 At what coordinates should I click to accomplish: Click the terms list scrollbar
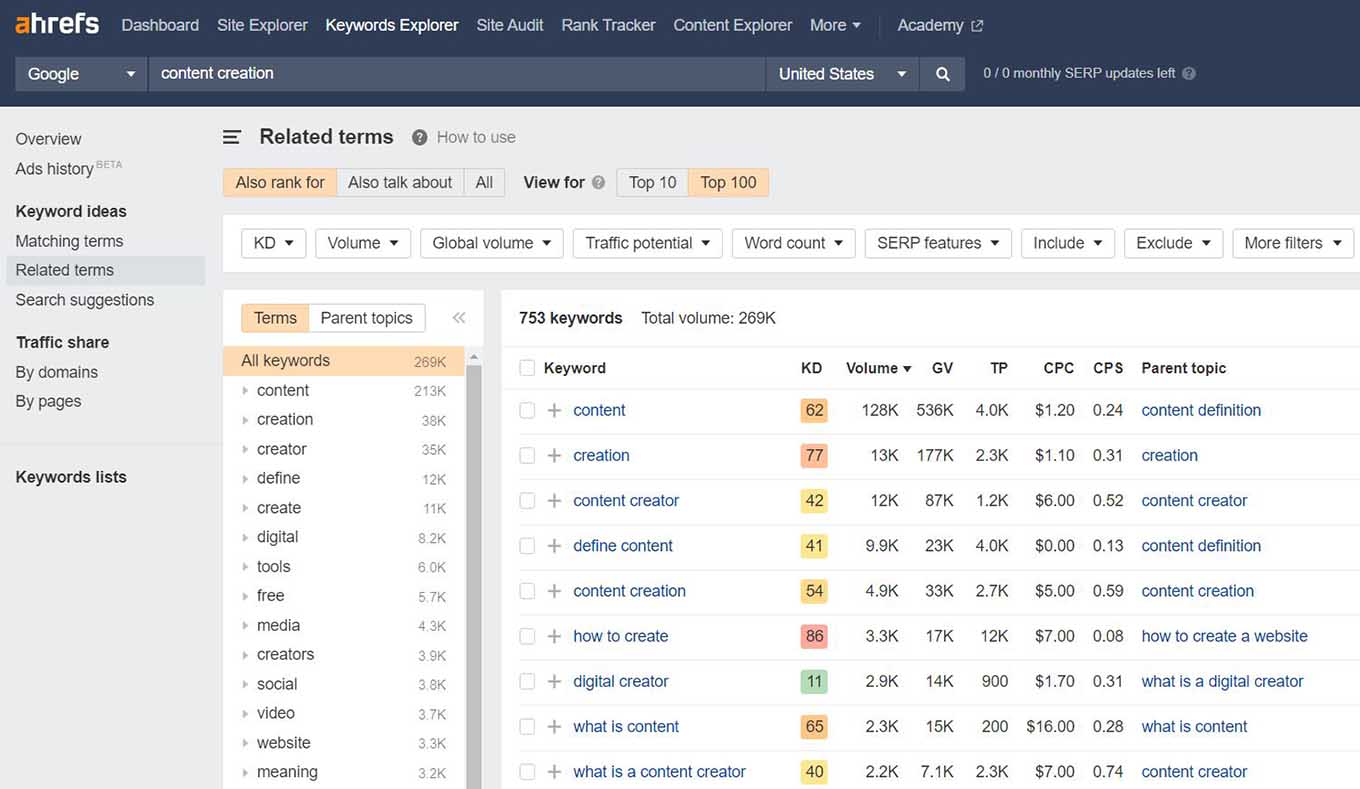(x=474, y=575)
